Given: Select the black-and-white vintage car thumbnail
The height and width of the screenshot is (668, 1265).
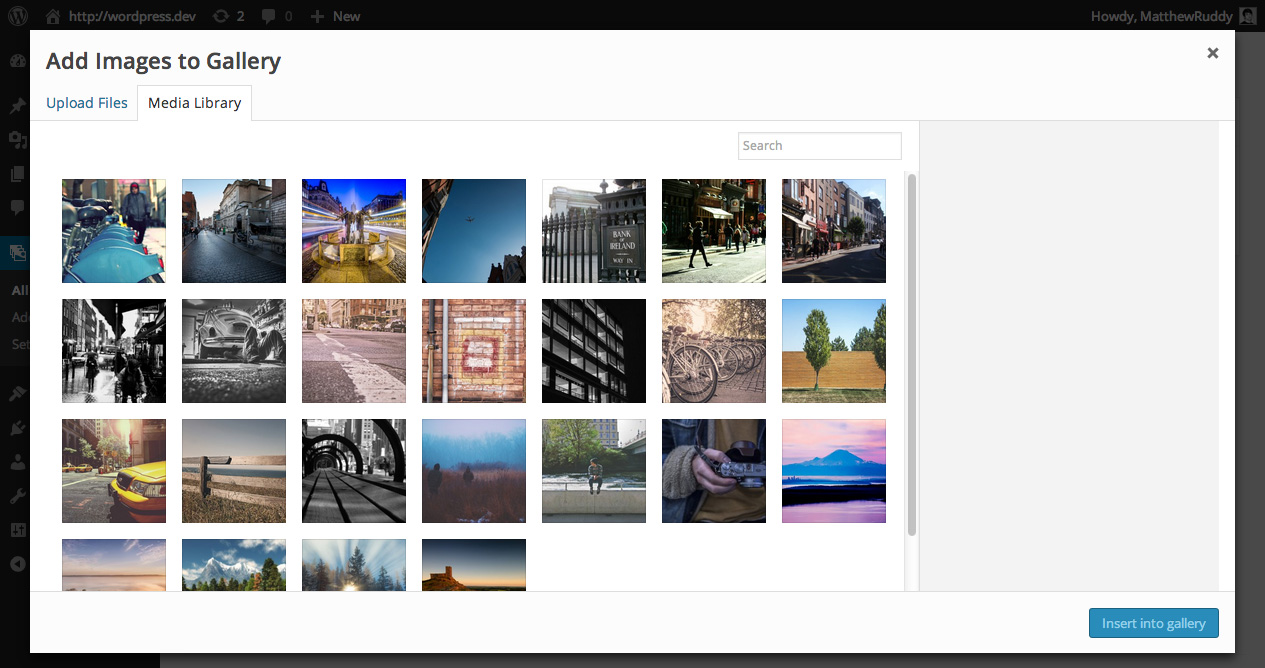Looking at the screenshot, I should [x=234, y=351].
